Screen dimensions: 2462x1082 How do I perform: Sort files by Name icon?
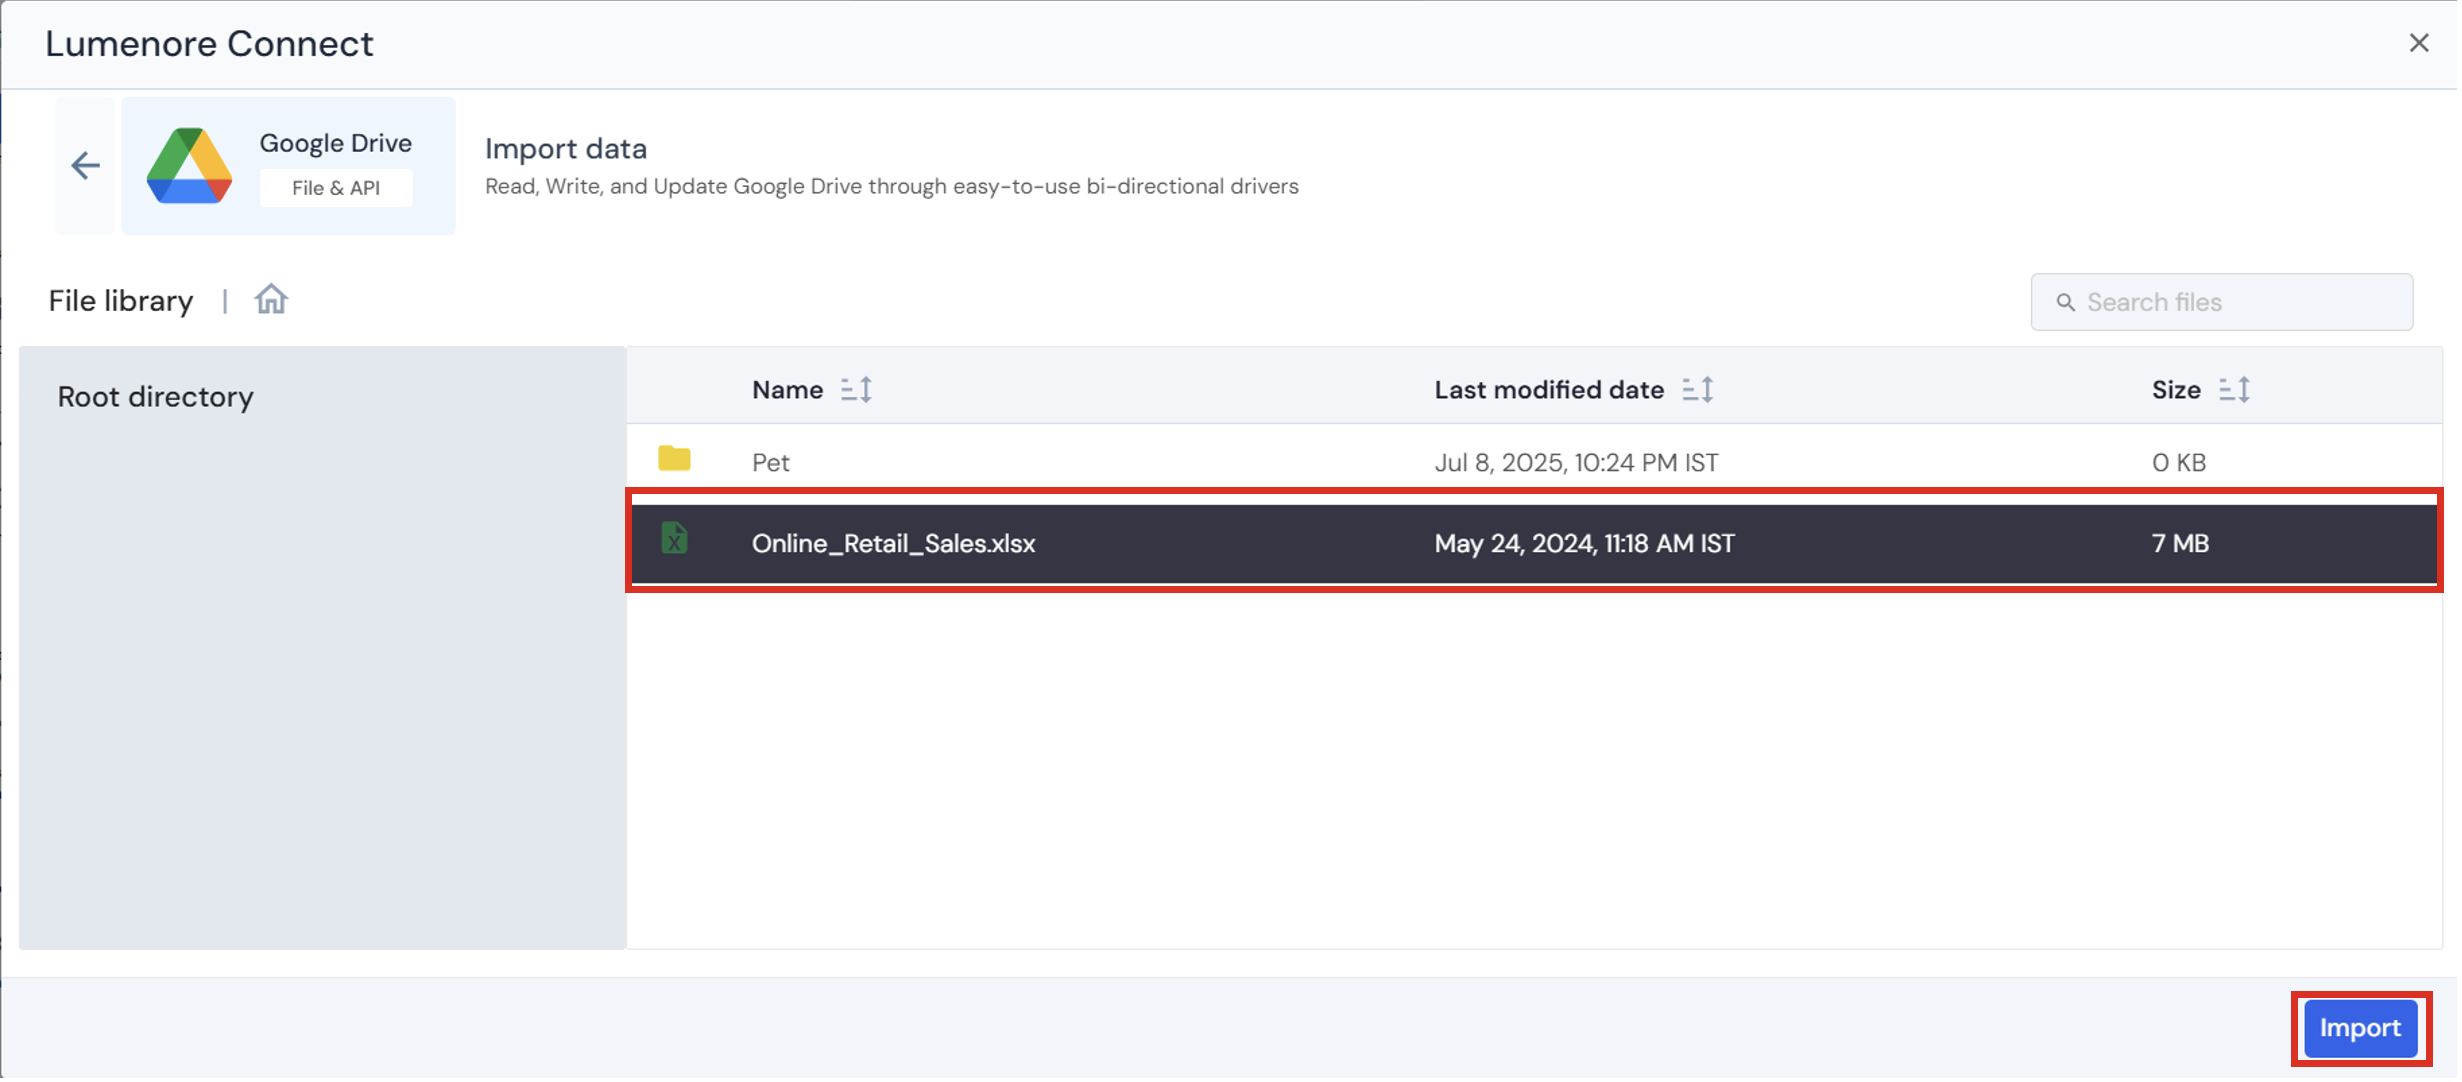tap(858, 390)
